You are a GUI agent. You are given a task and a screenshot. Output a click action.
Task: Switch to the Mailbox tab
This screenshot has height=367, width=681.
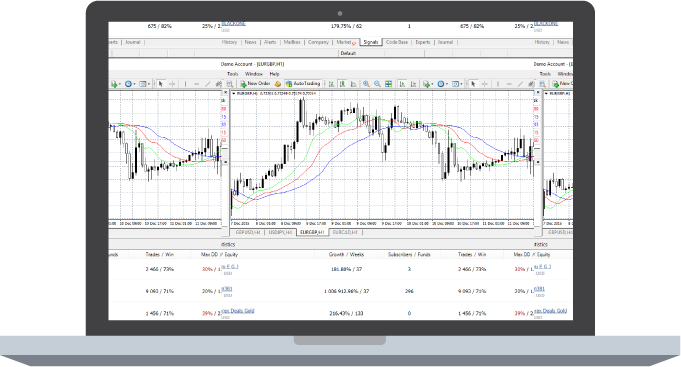coord(292,42)
